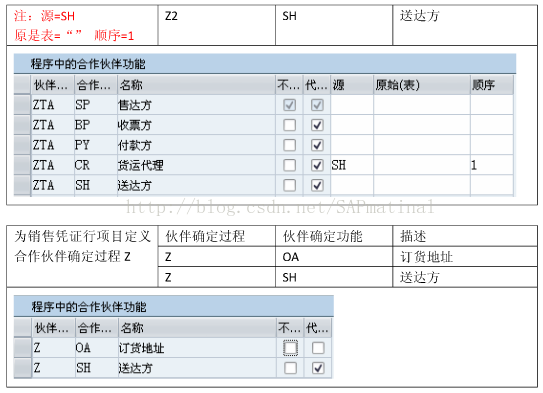This screenshot has width=543, height=393.
Task: Select the row selector for Z SH row
Action: tap(23, 368)
